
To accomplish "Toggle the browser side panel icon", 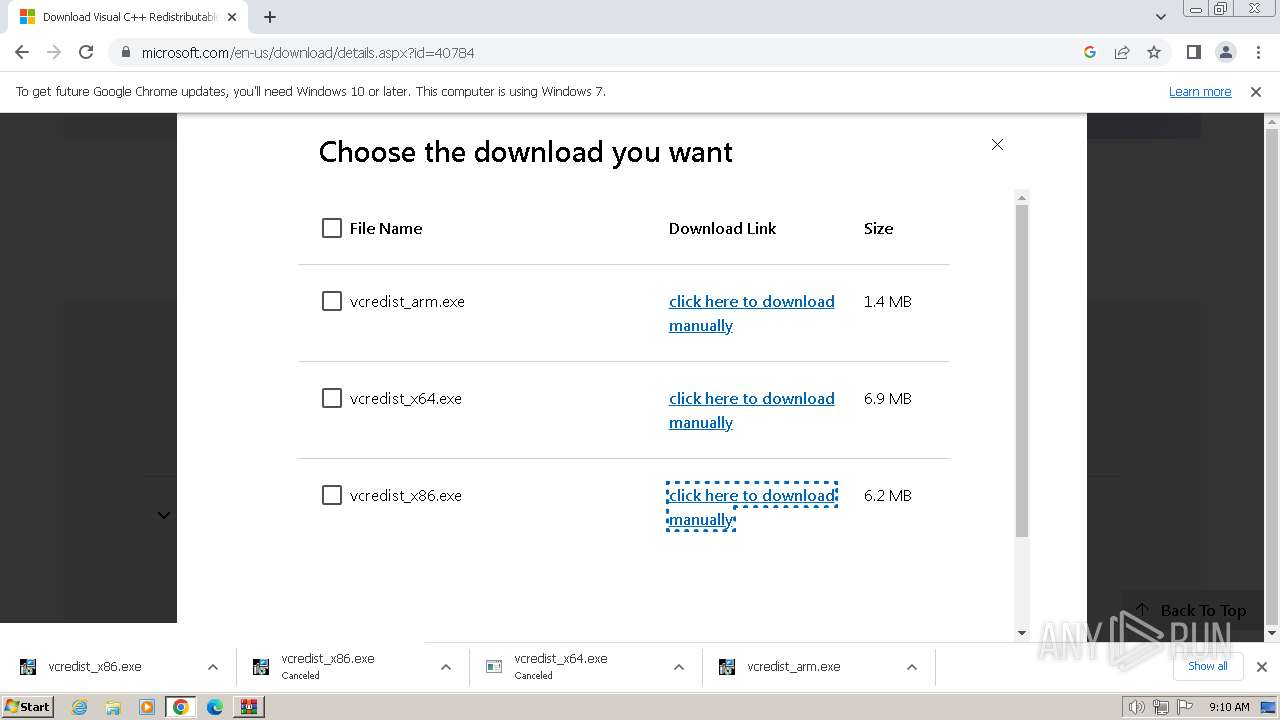I will [1193, 52].
